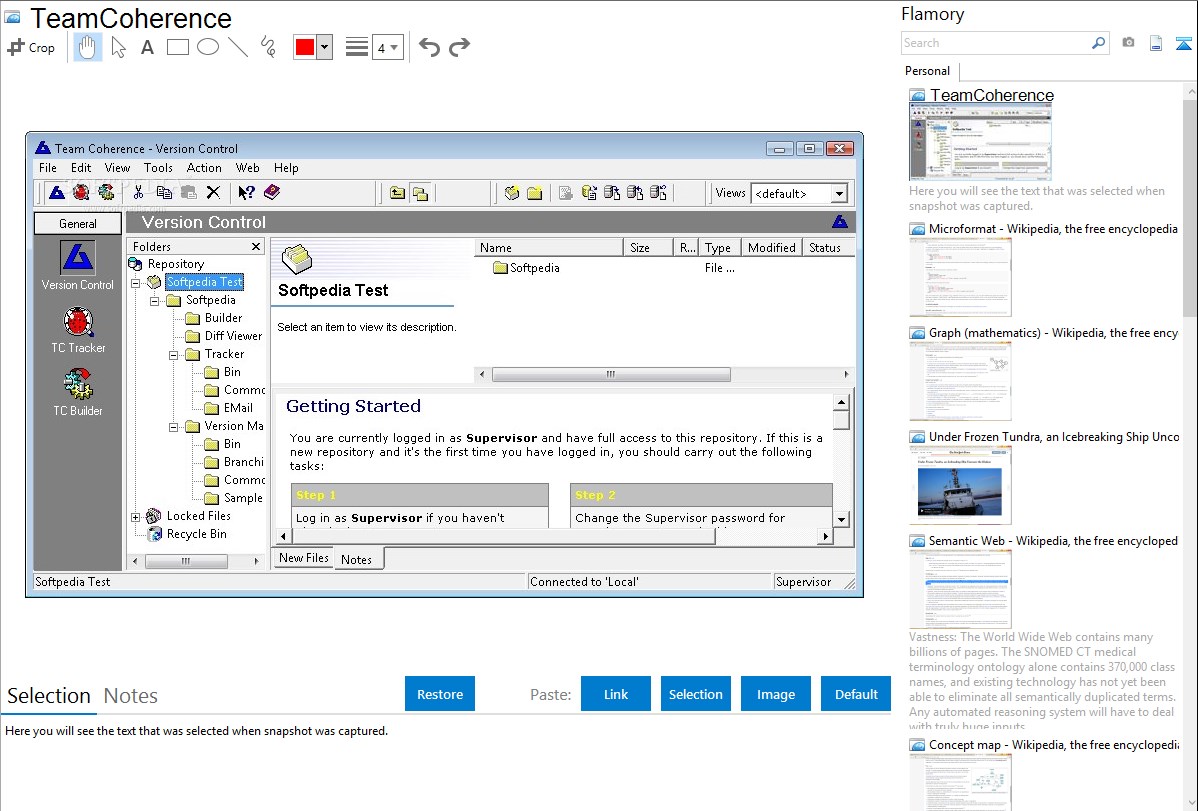Select the text annotation tool

pyautogui.click(x=147, y=47)
